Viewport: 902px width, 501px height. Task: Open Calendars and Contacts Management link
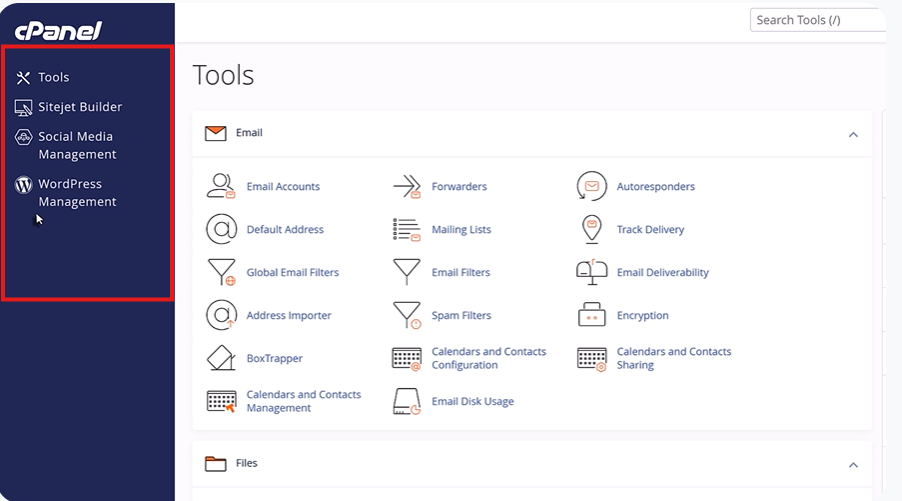[x=304, y=401]
